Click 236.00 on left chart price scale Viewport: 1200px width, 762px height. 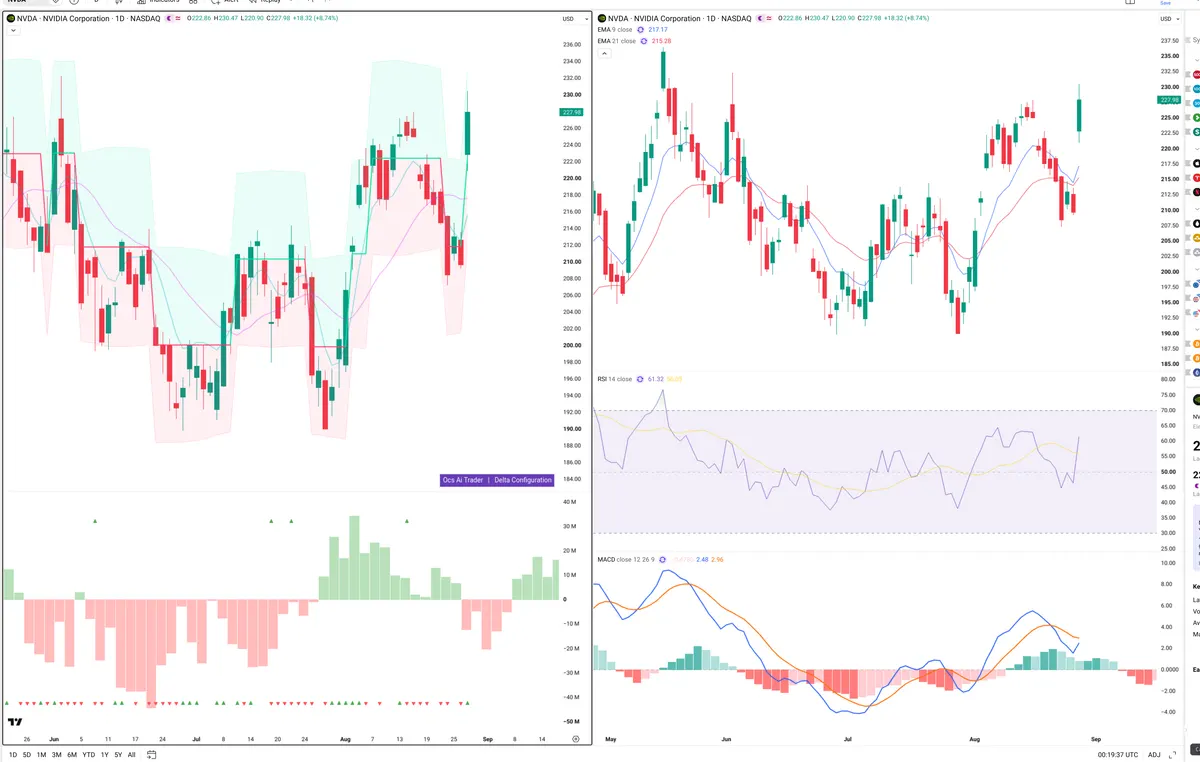tap(572, 45)
